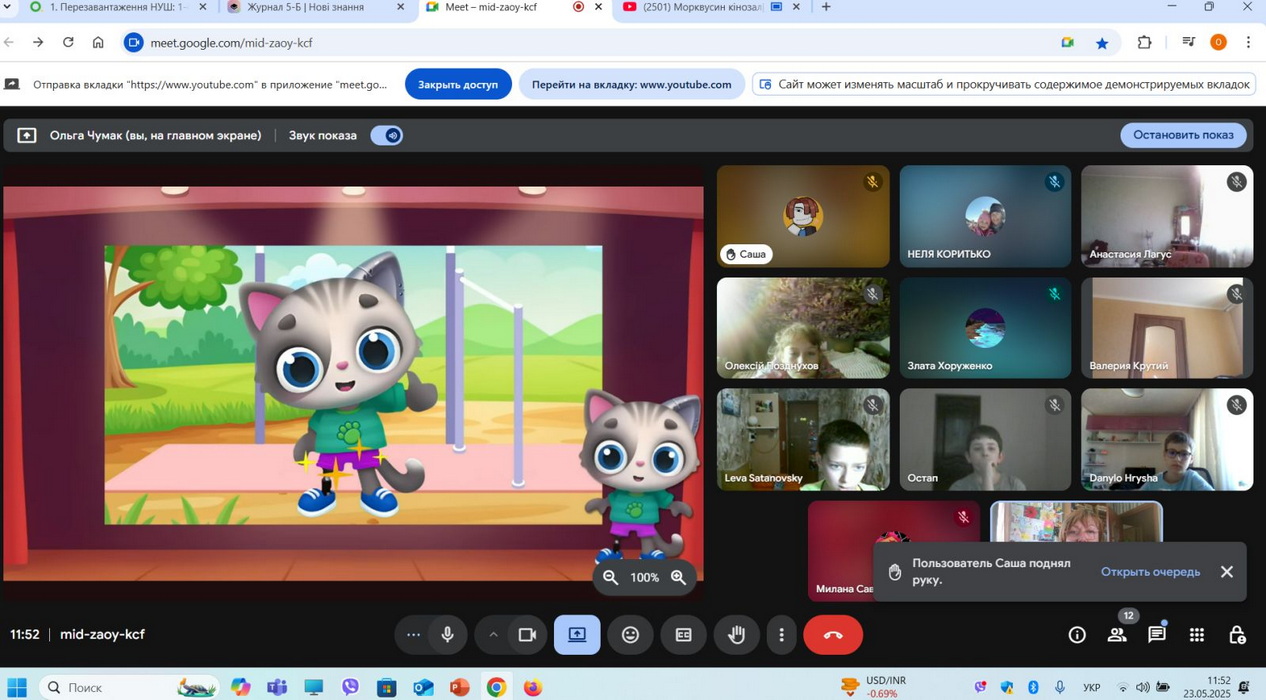1266x700 pixels.
Task: Open a new browser tab
Action: [826, 7]
